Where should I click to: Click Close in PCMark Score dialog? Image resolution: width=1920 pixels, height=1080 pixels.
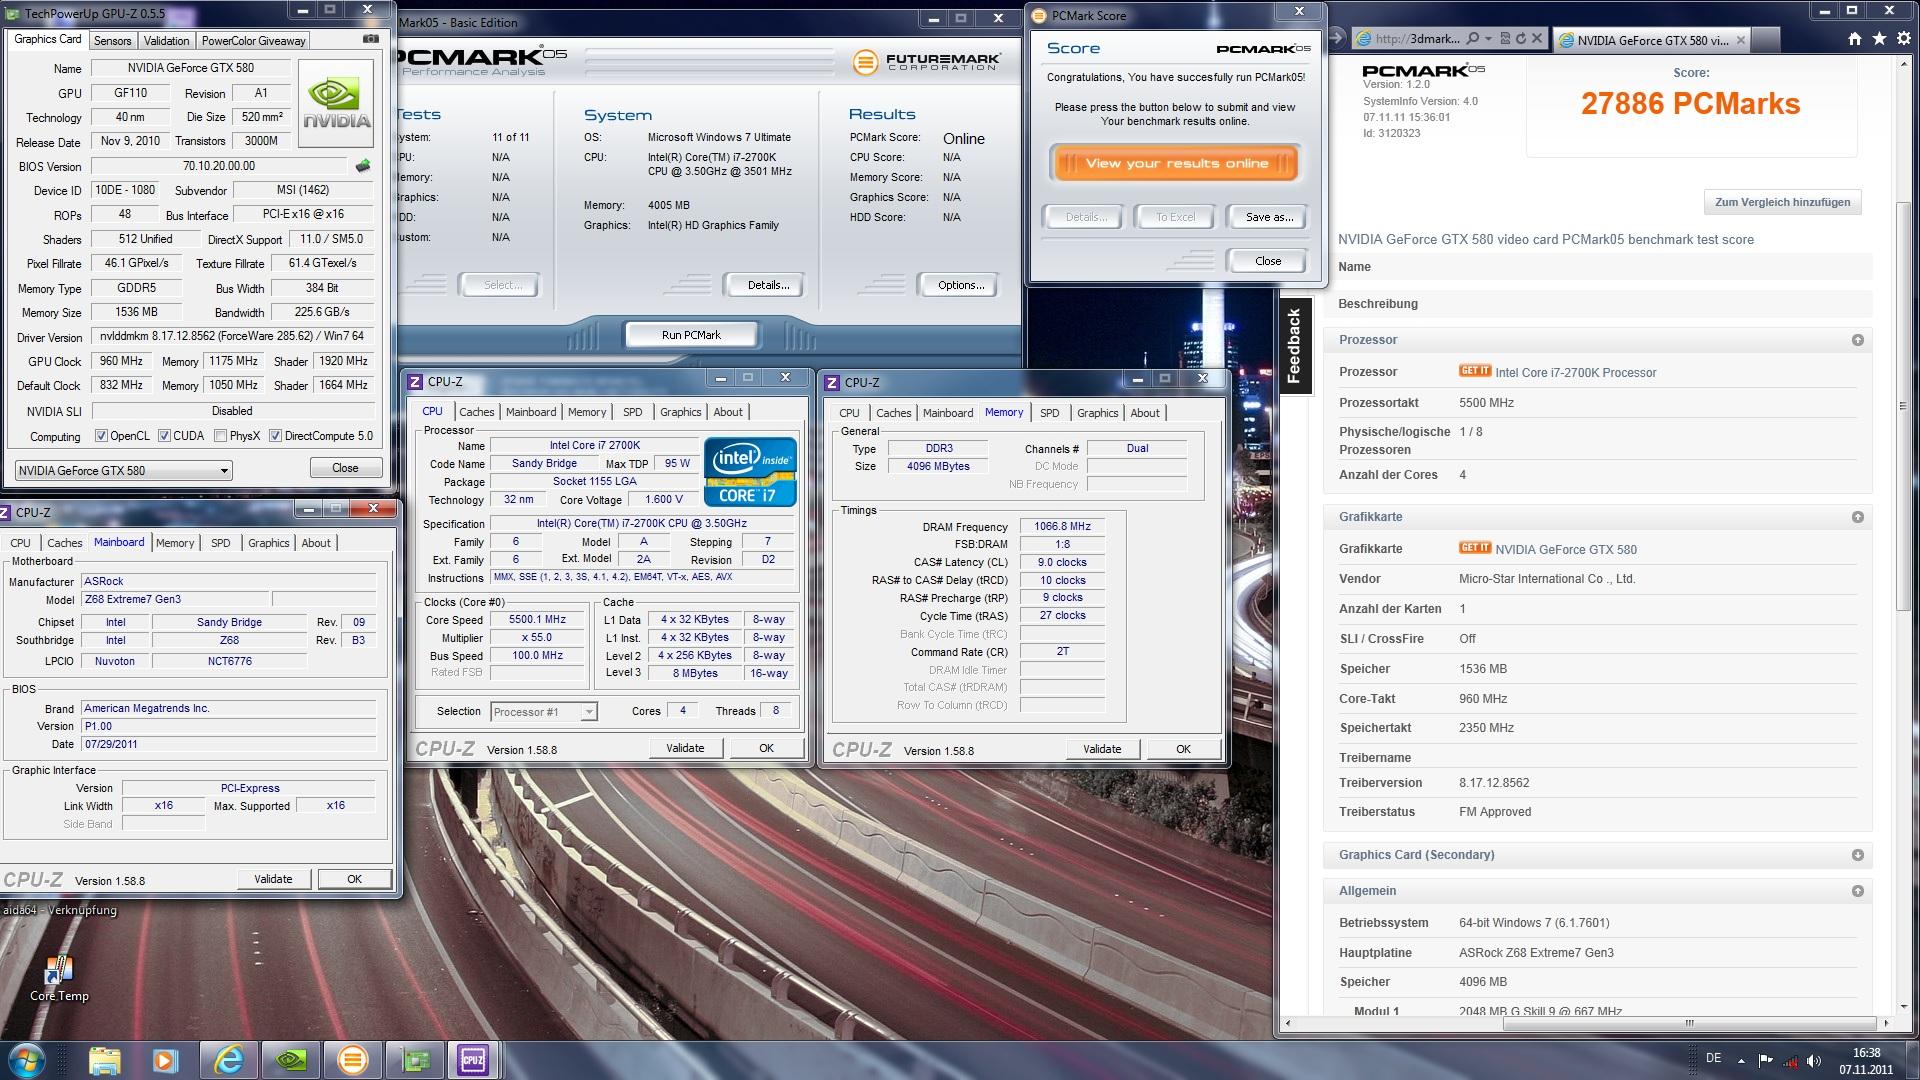point(1267,261)
